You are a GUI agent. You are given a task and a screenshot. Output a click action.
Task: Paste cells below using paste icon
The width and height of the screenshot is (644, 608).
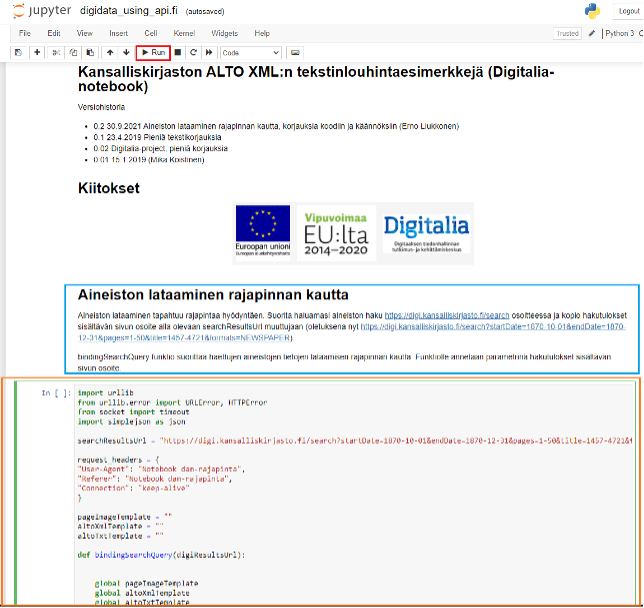(x=88, y=51)
